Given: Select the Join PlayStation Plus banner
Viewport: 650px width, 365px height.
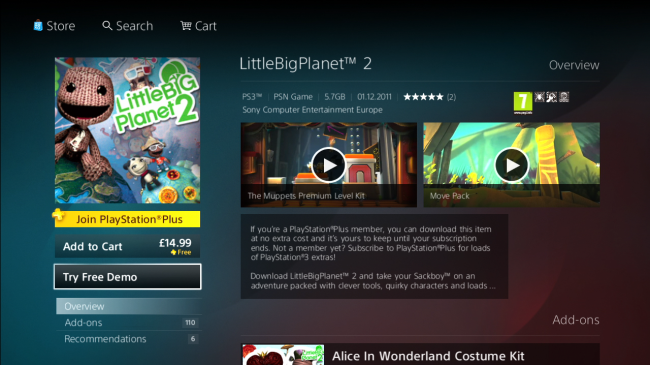Looking at the screenshot, I should (x=127, y=219).
